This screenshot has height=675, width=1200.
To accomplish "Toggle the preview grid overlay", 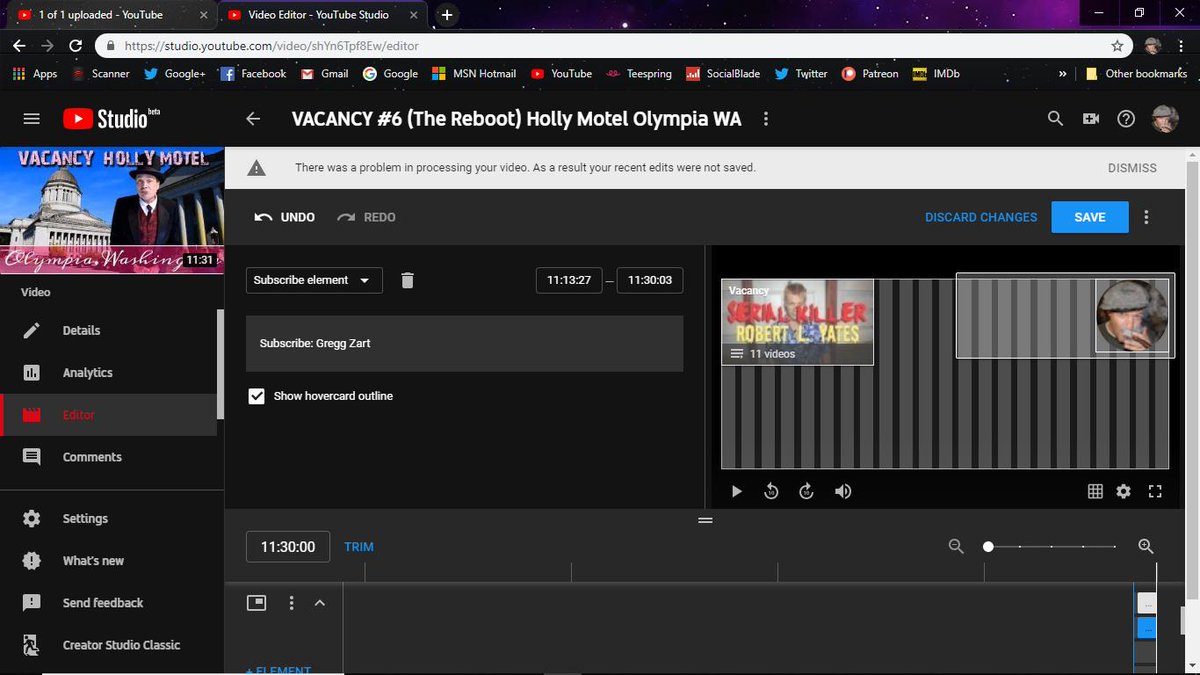I will 1095,491.
